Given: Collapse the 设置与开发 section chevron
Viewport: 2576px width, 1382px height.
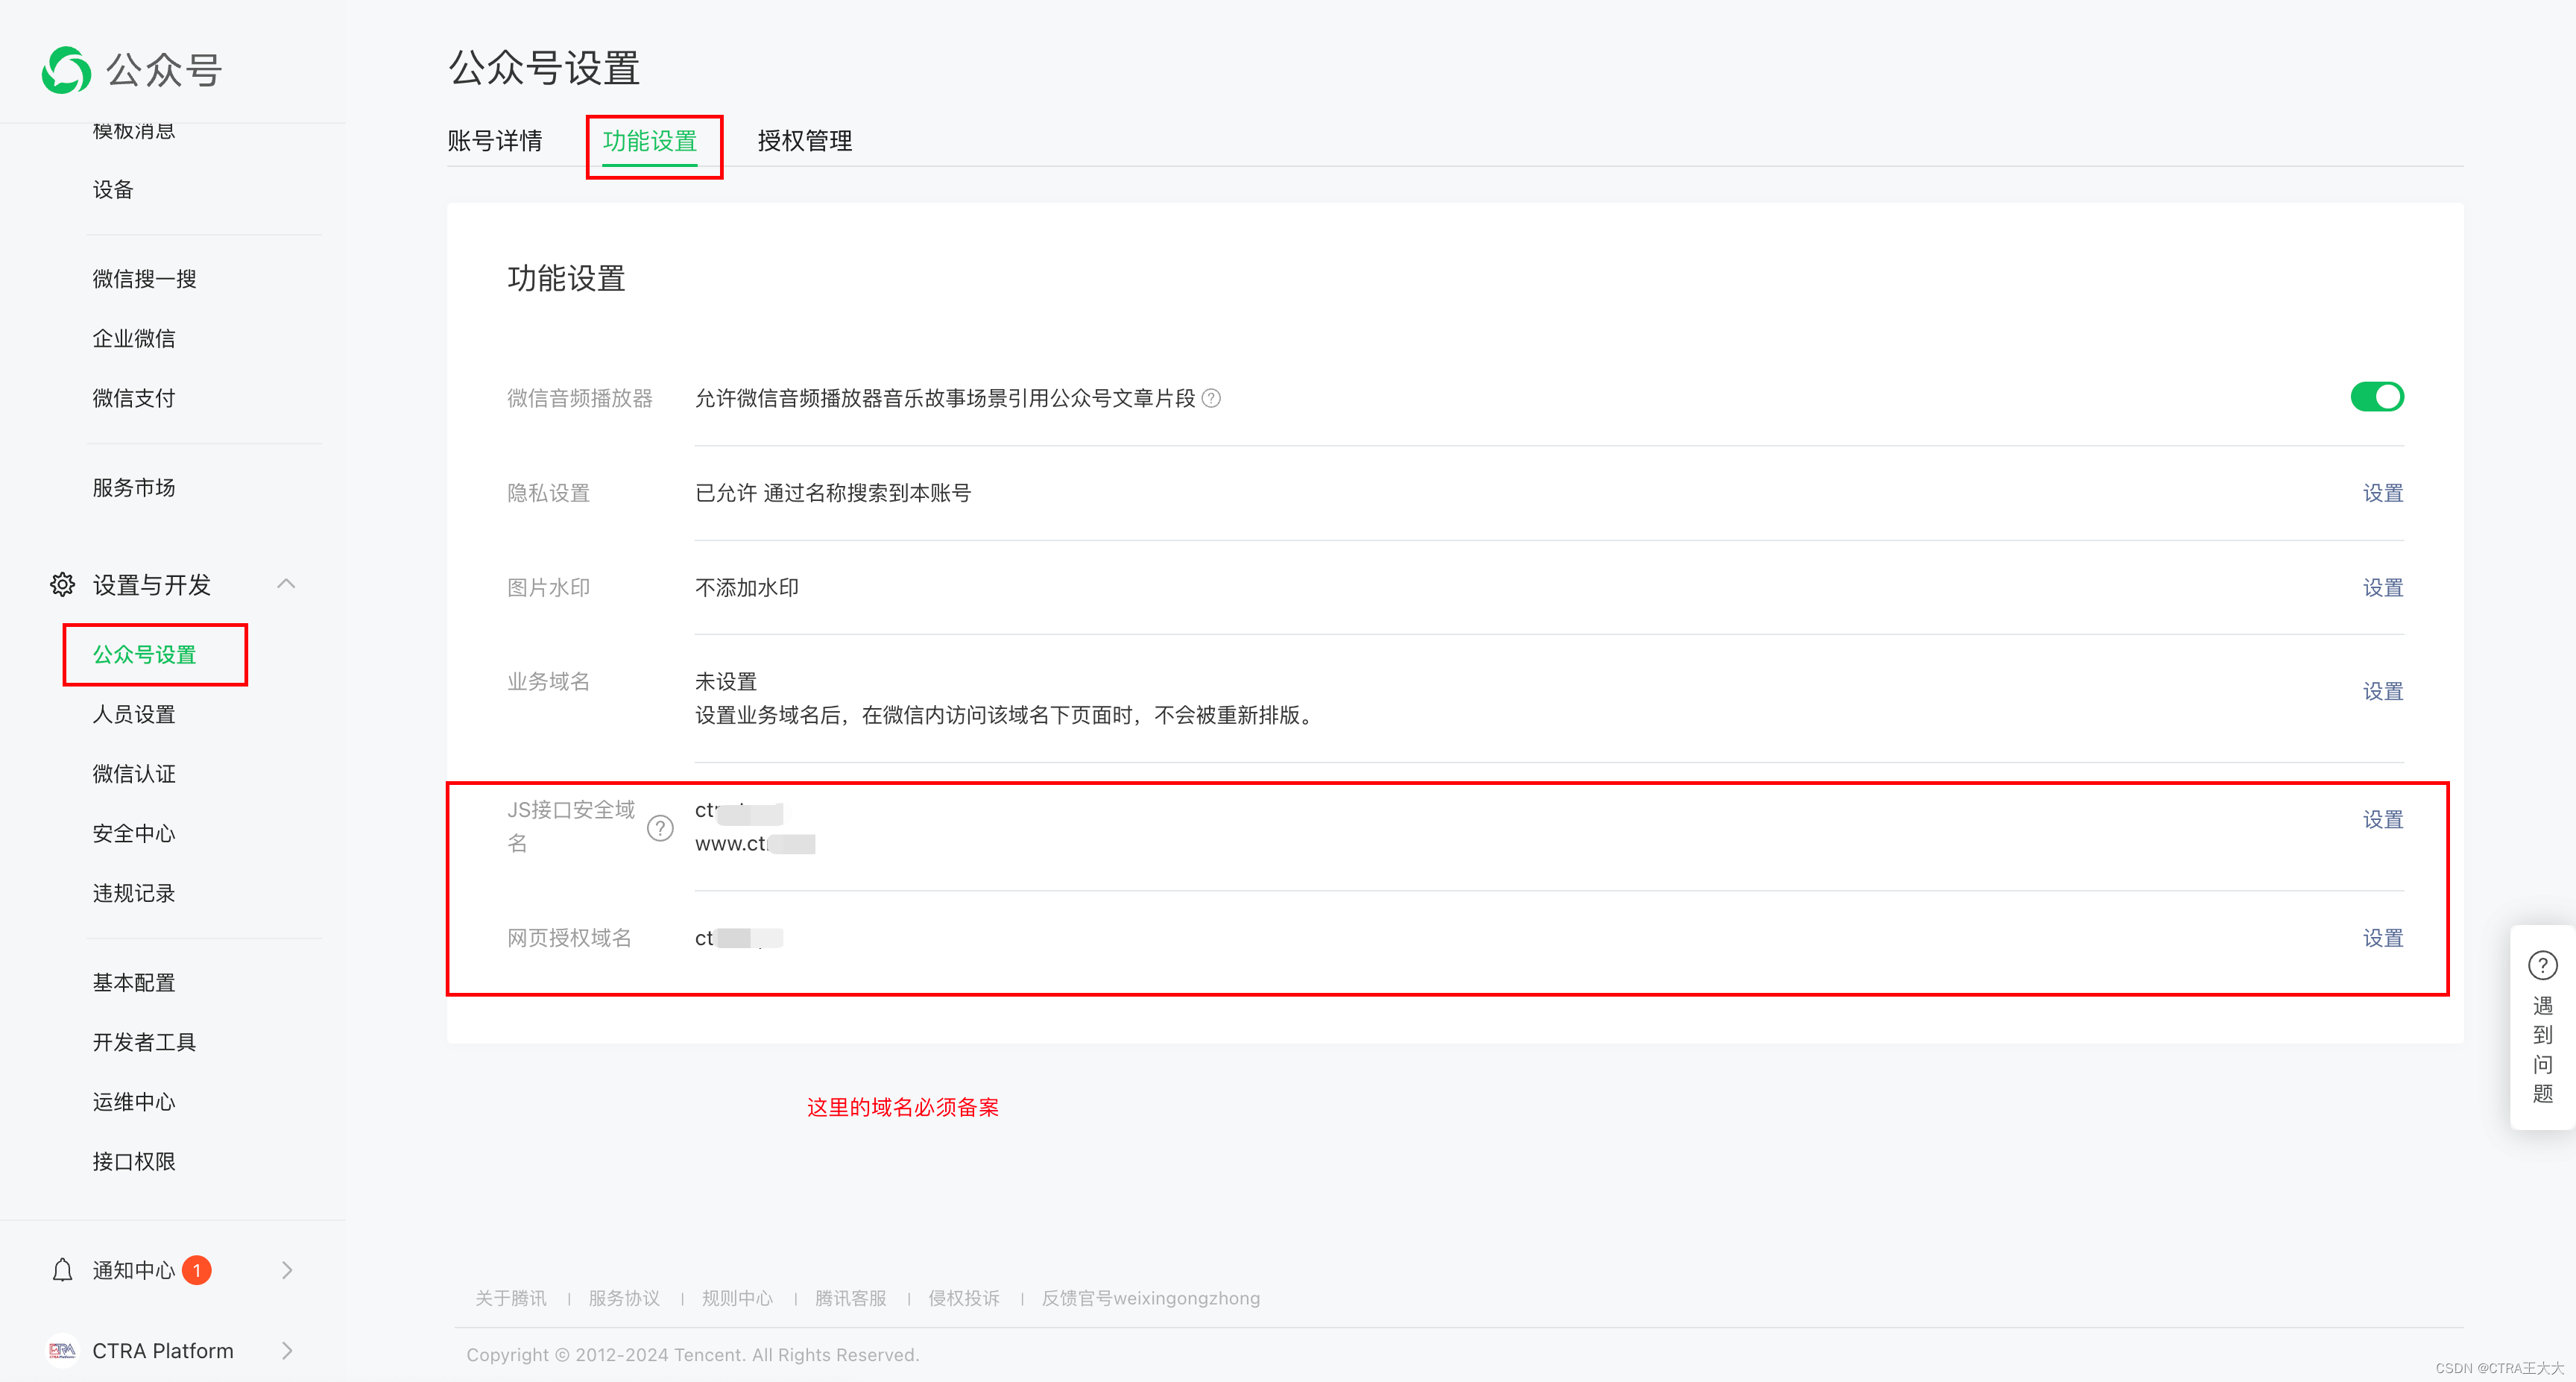Looking at the screenshot, I should click(286, 583).
